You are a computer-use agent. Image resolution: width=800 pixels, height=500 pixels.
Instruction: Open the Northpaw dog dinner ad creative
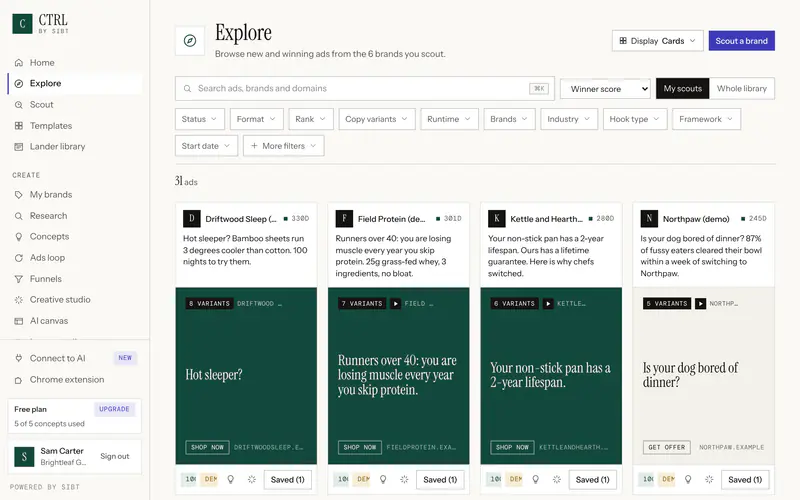(704, 376)
